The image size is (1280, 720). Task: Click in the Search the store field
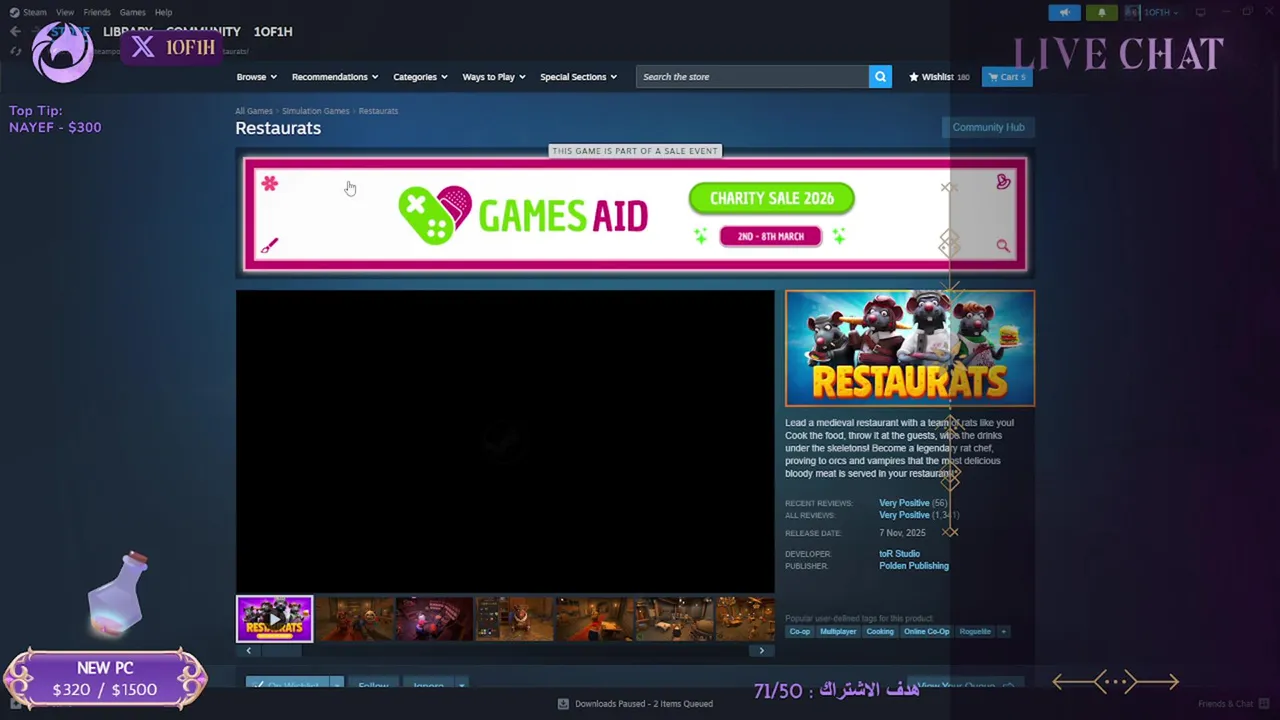pos(752,77)
